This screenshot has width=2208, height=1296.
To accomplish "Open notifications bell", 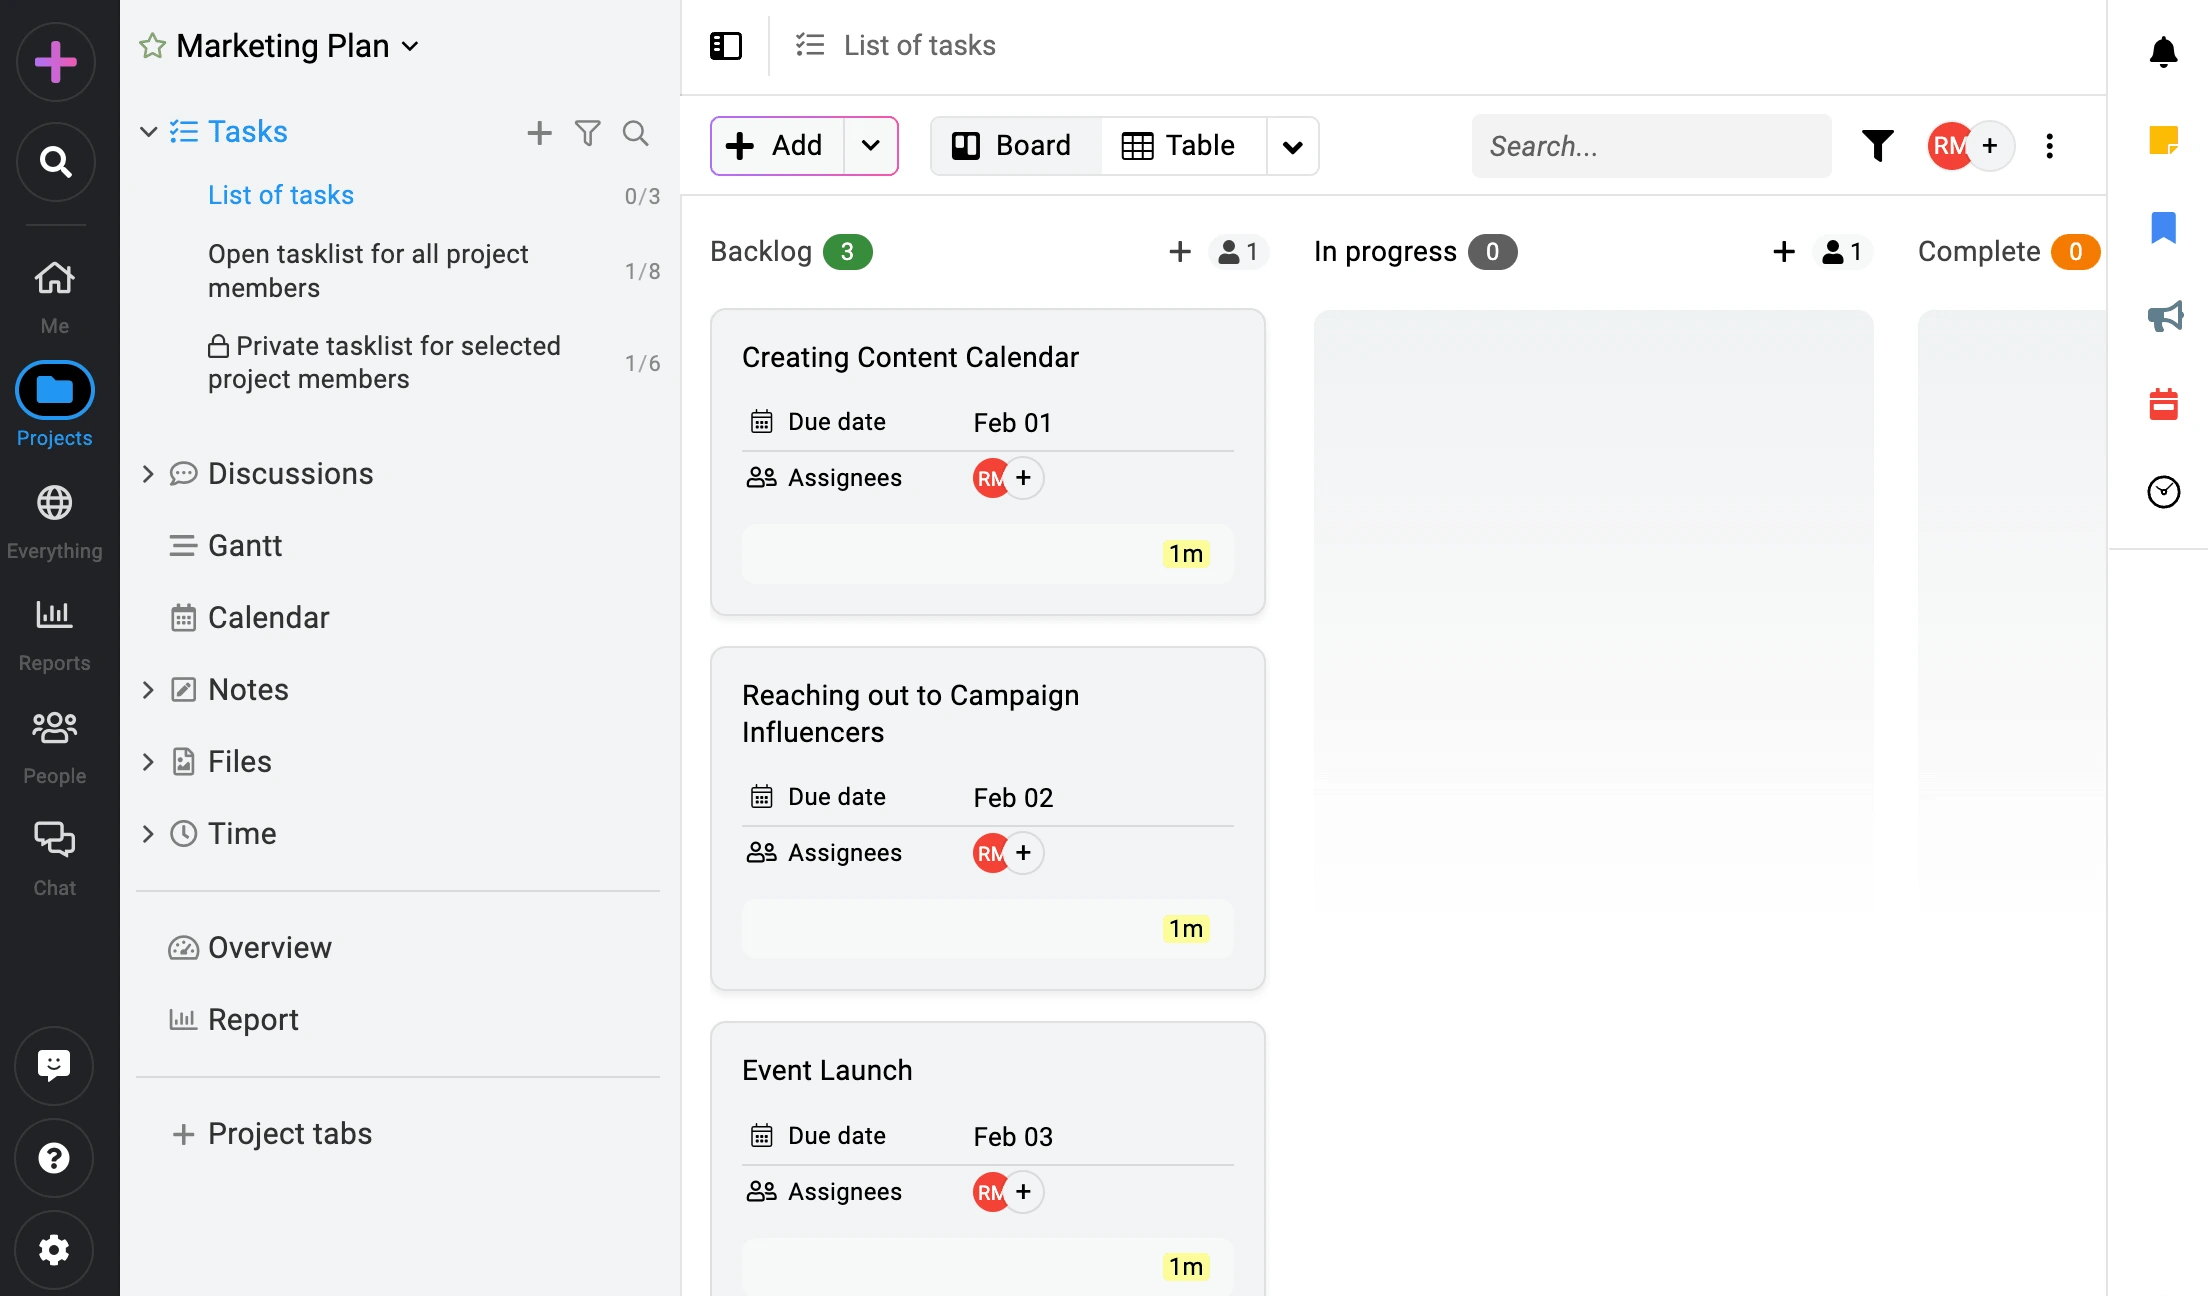I will click(x=2164, y=52).
